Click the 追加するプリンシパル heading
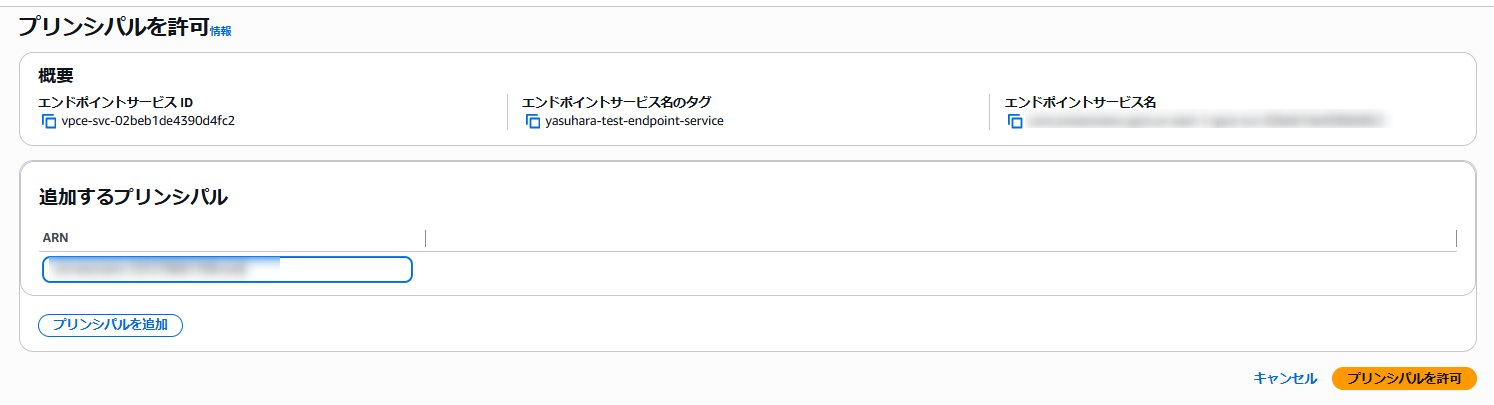The image size is (1494, 405). (x=133, y=197)
